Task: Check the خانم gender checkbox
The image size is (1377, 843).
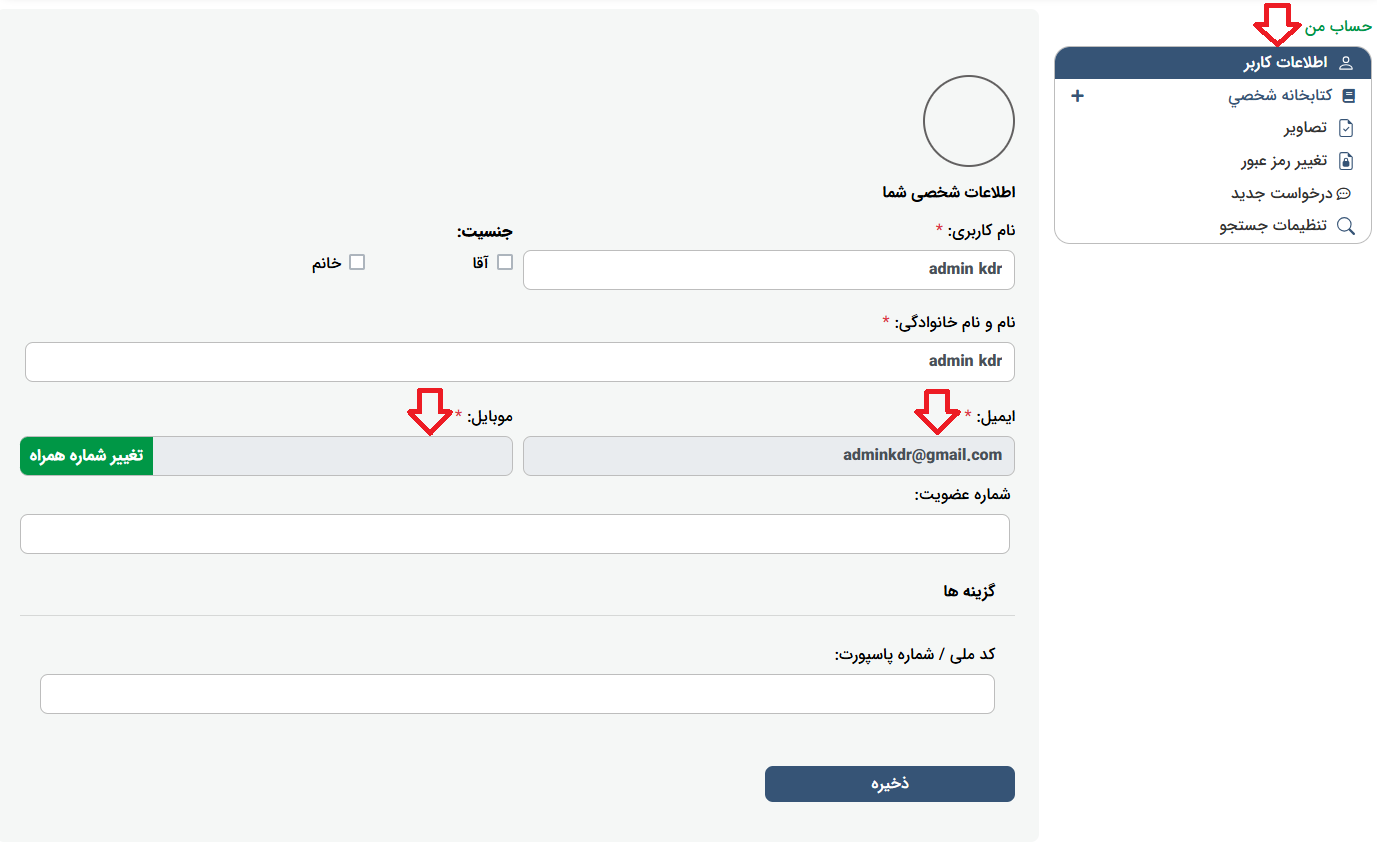Action: [x=357, y=262]
